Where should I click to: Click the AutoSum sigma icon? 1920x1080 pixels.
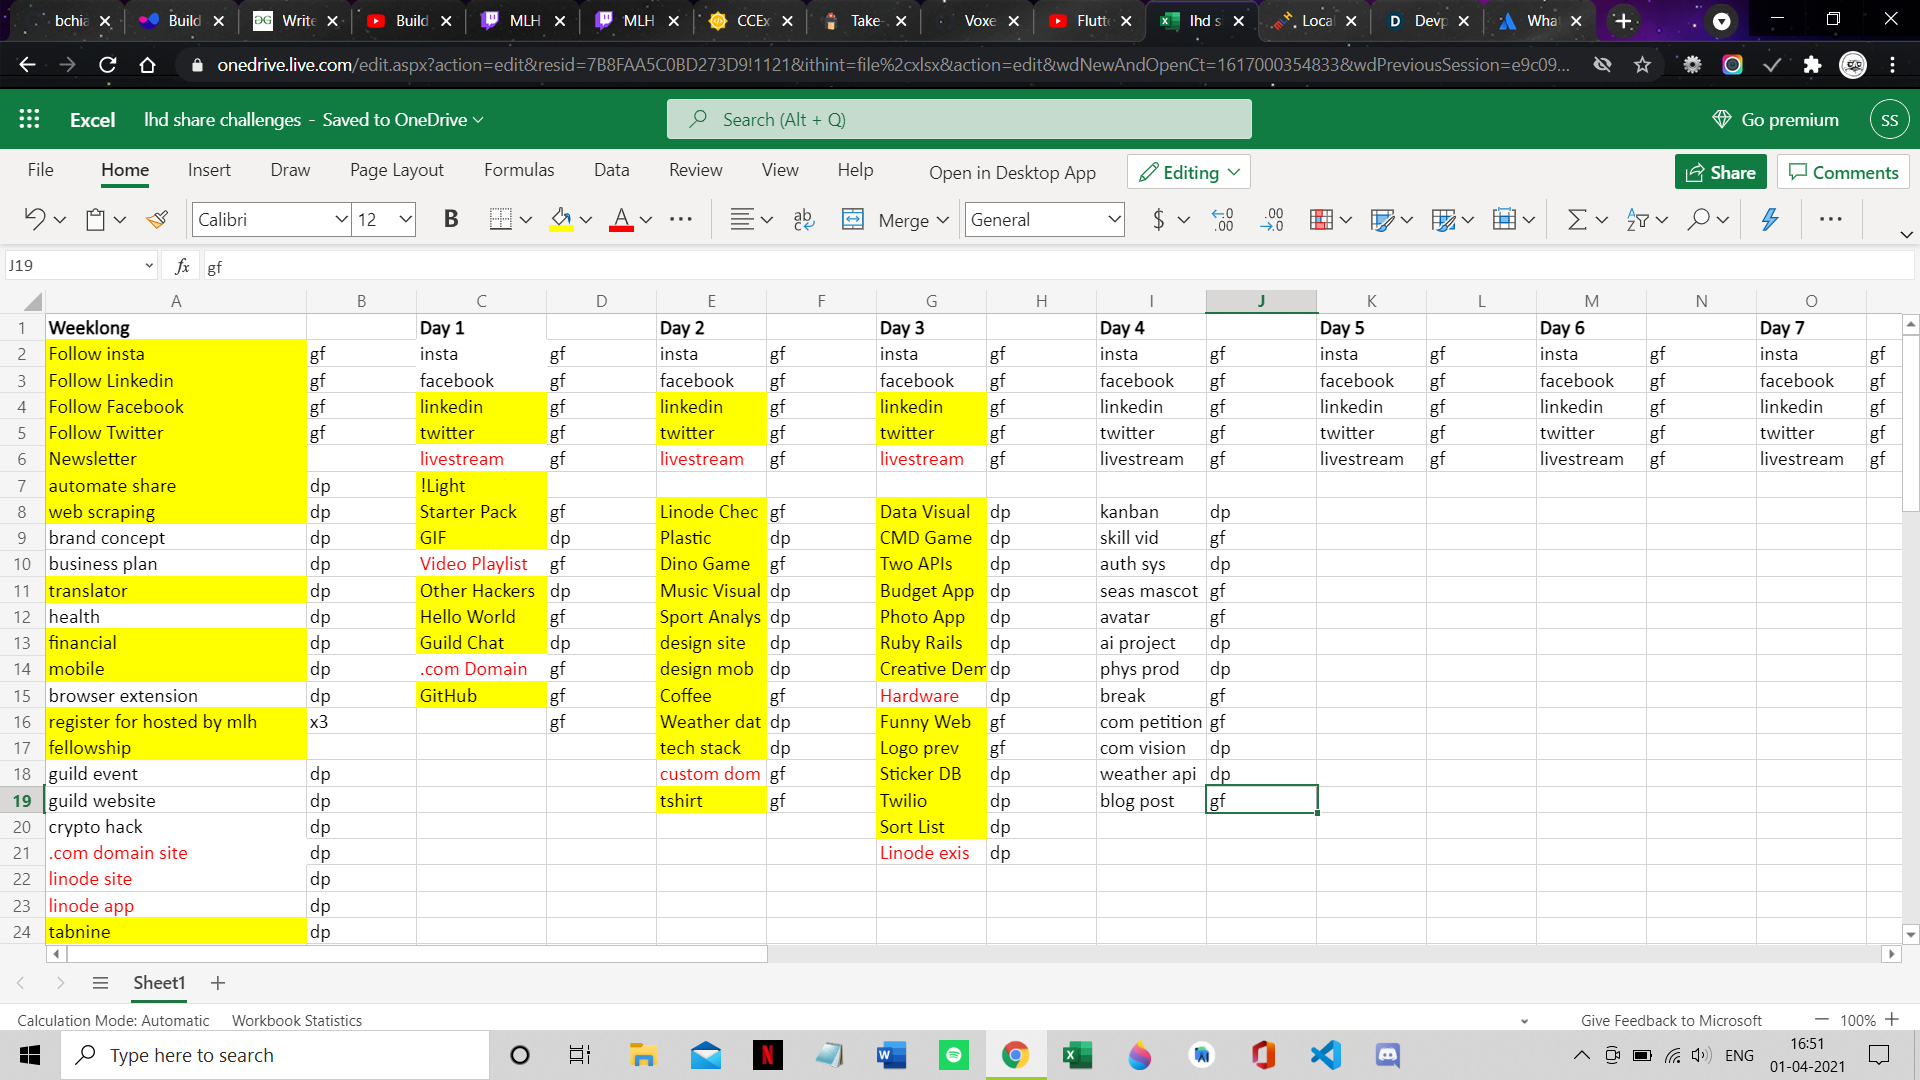[x=1577, y=219]
